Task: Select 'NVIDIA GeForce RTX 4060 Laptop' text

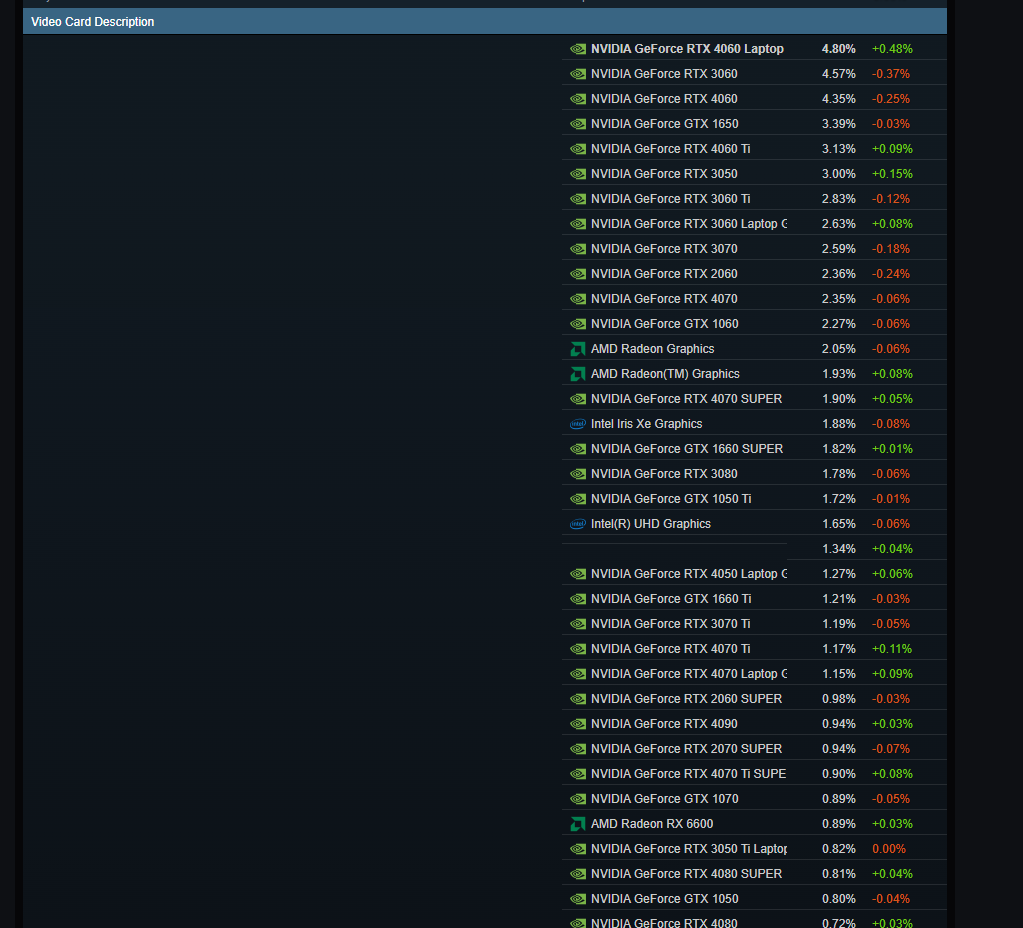Action: click(687, 49)
